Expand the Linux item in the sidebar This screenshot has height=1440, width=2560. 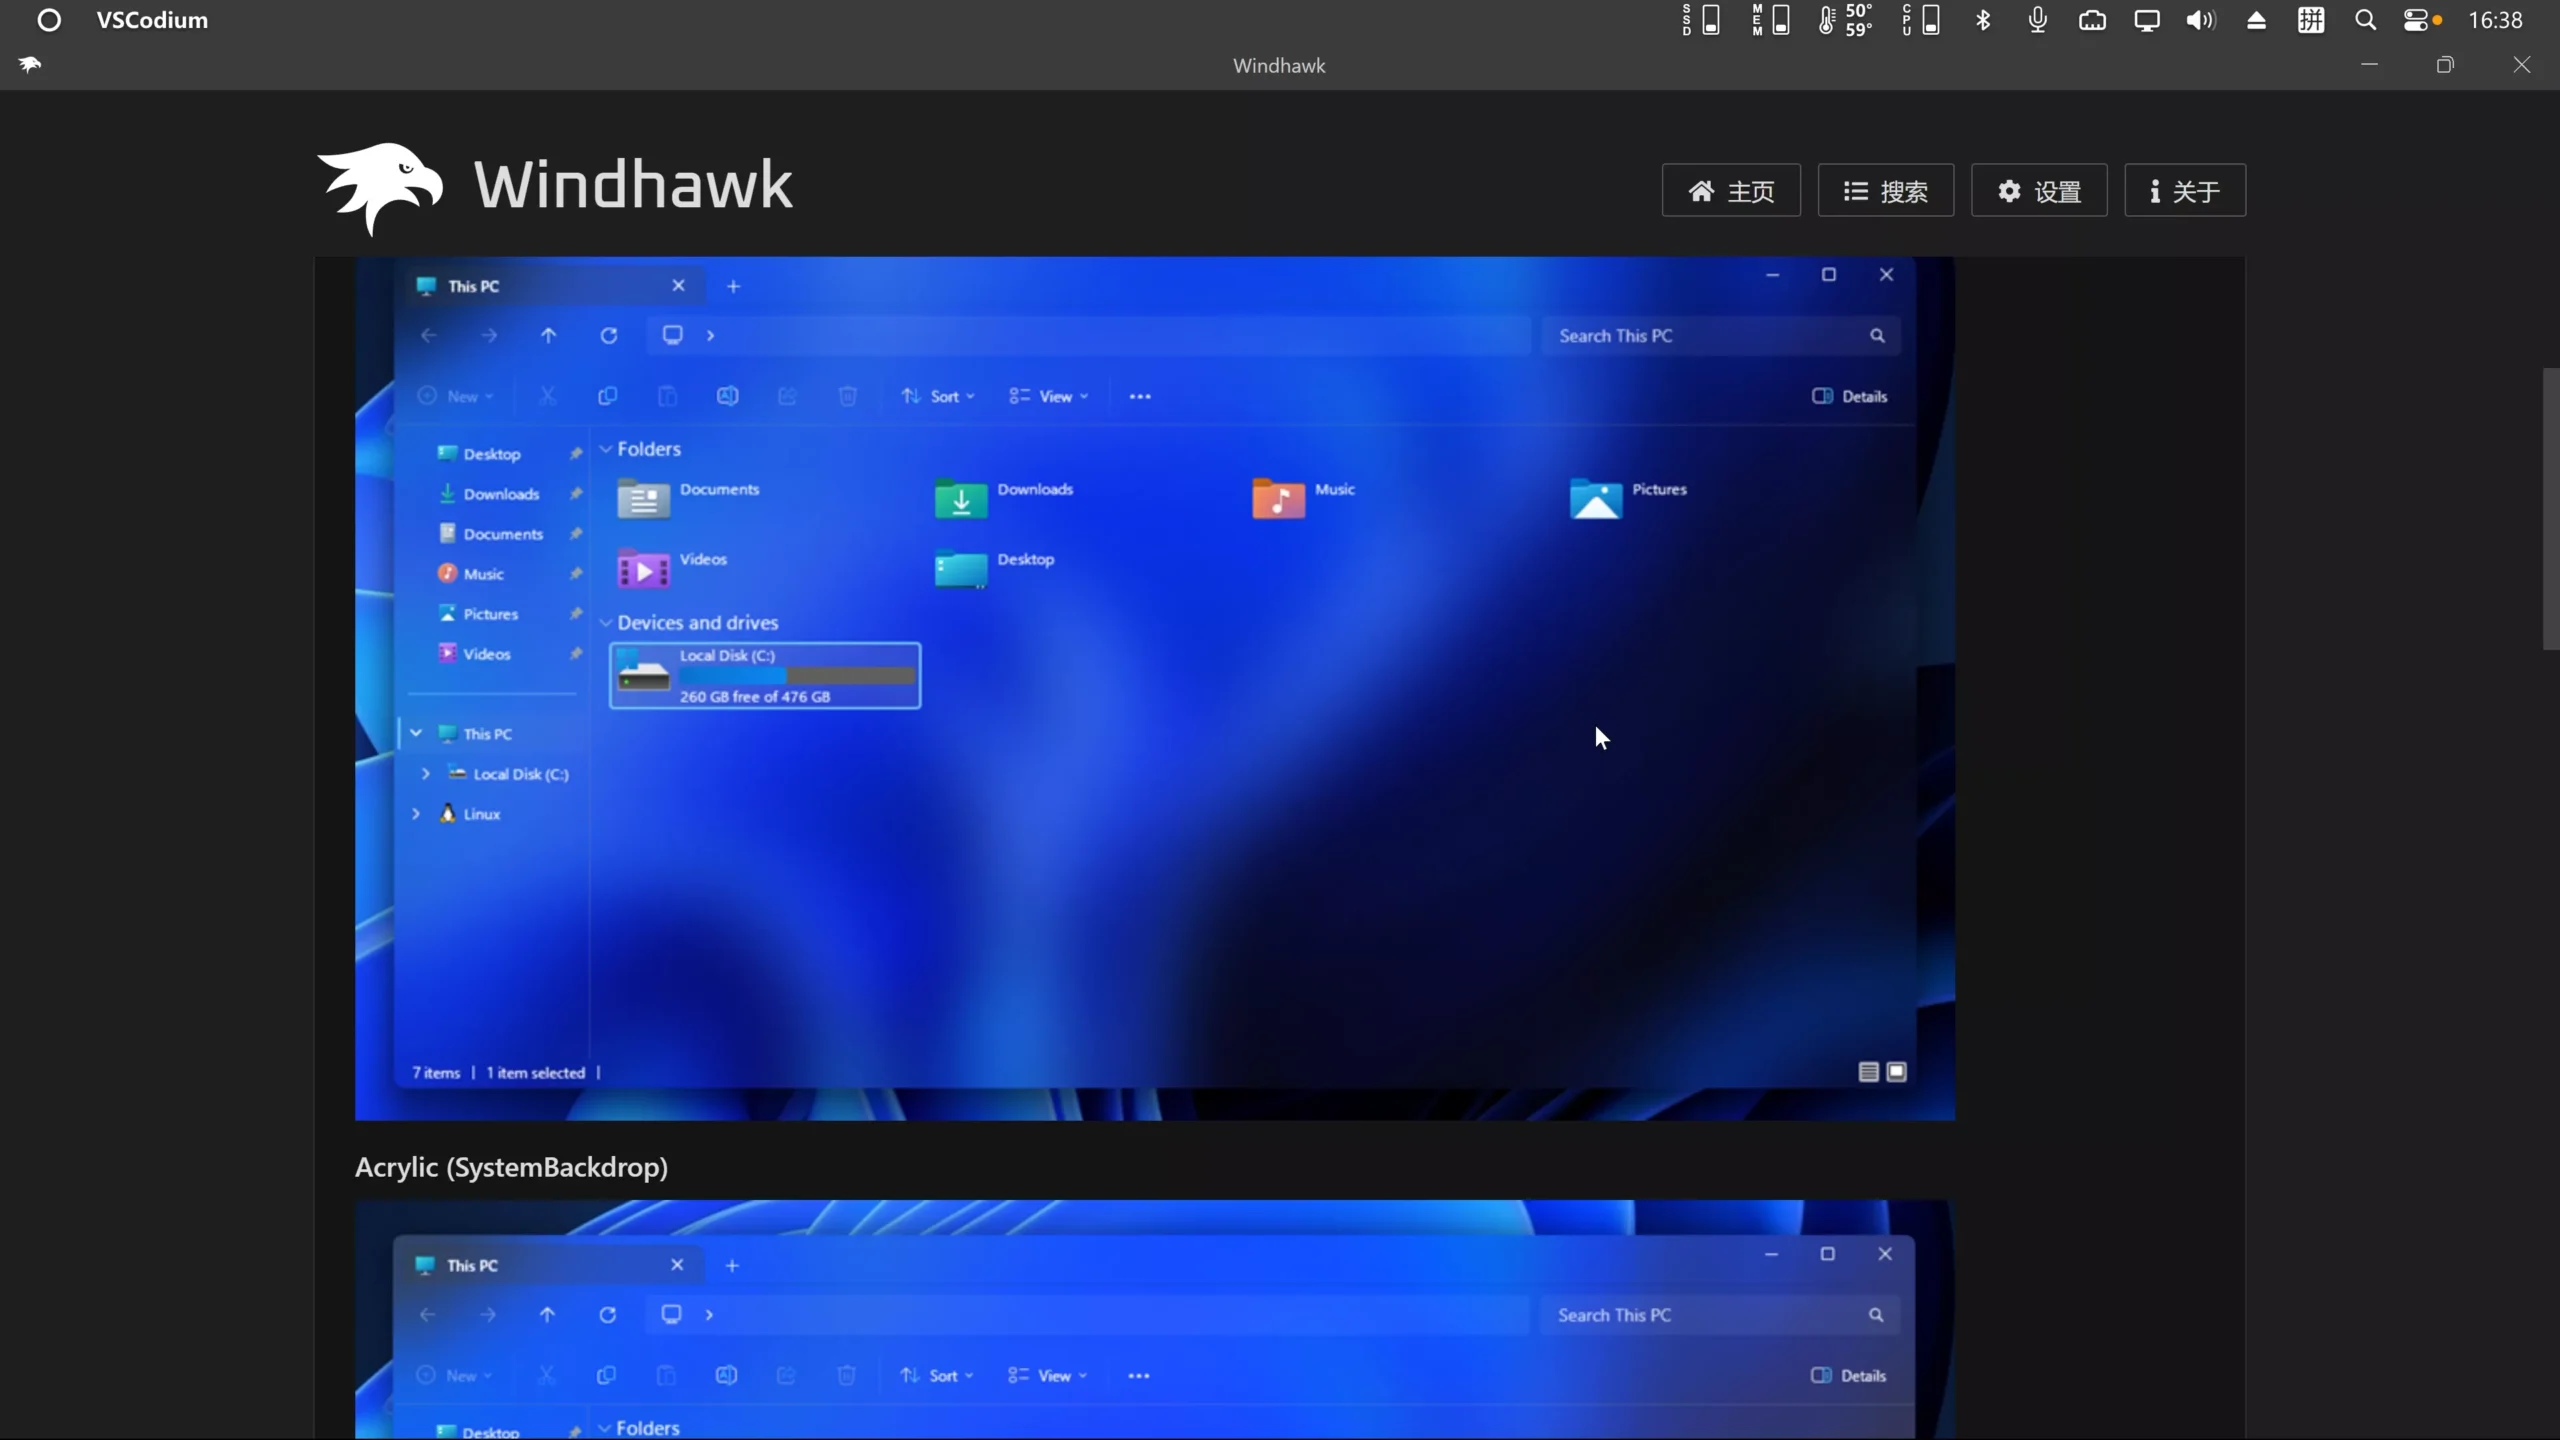pos(417,813)
